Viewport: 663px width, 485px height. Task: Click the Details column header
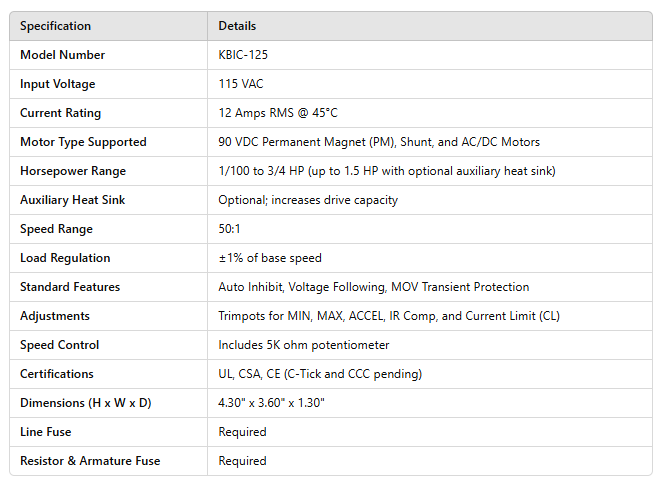[x=237, y=26]
